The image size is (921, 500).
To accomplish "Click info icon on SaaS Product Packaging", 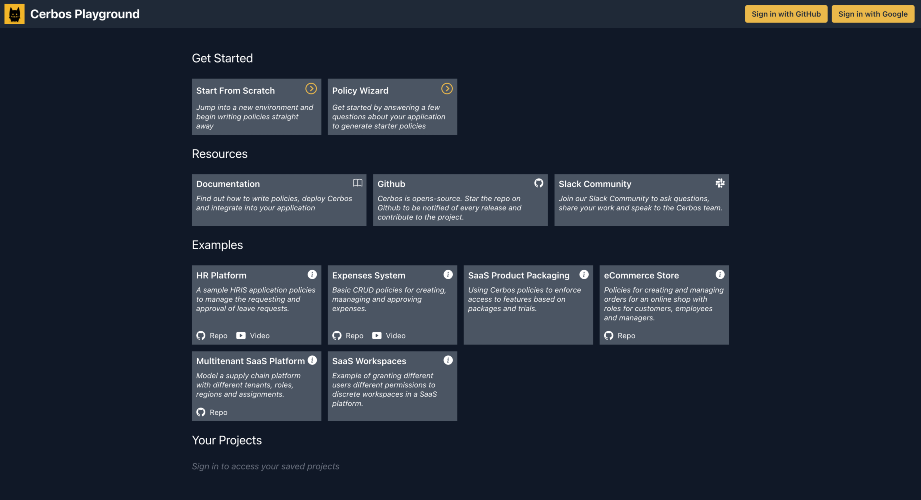I will tap(584, 274).
